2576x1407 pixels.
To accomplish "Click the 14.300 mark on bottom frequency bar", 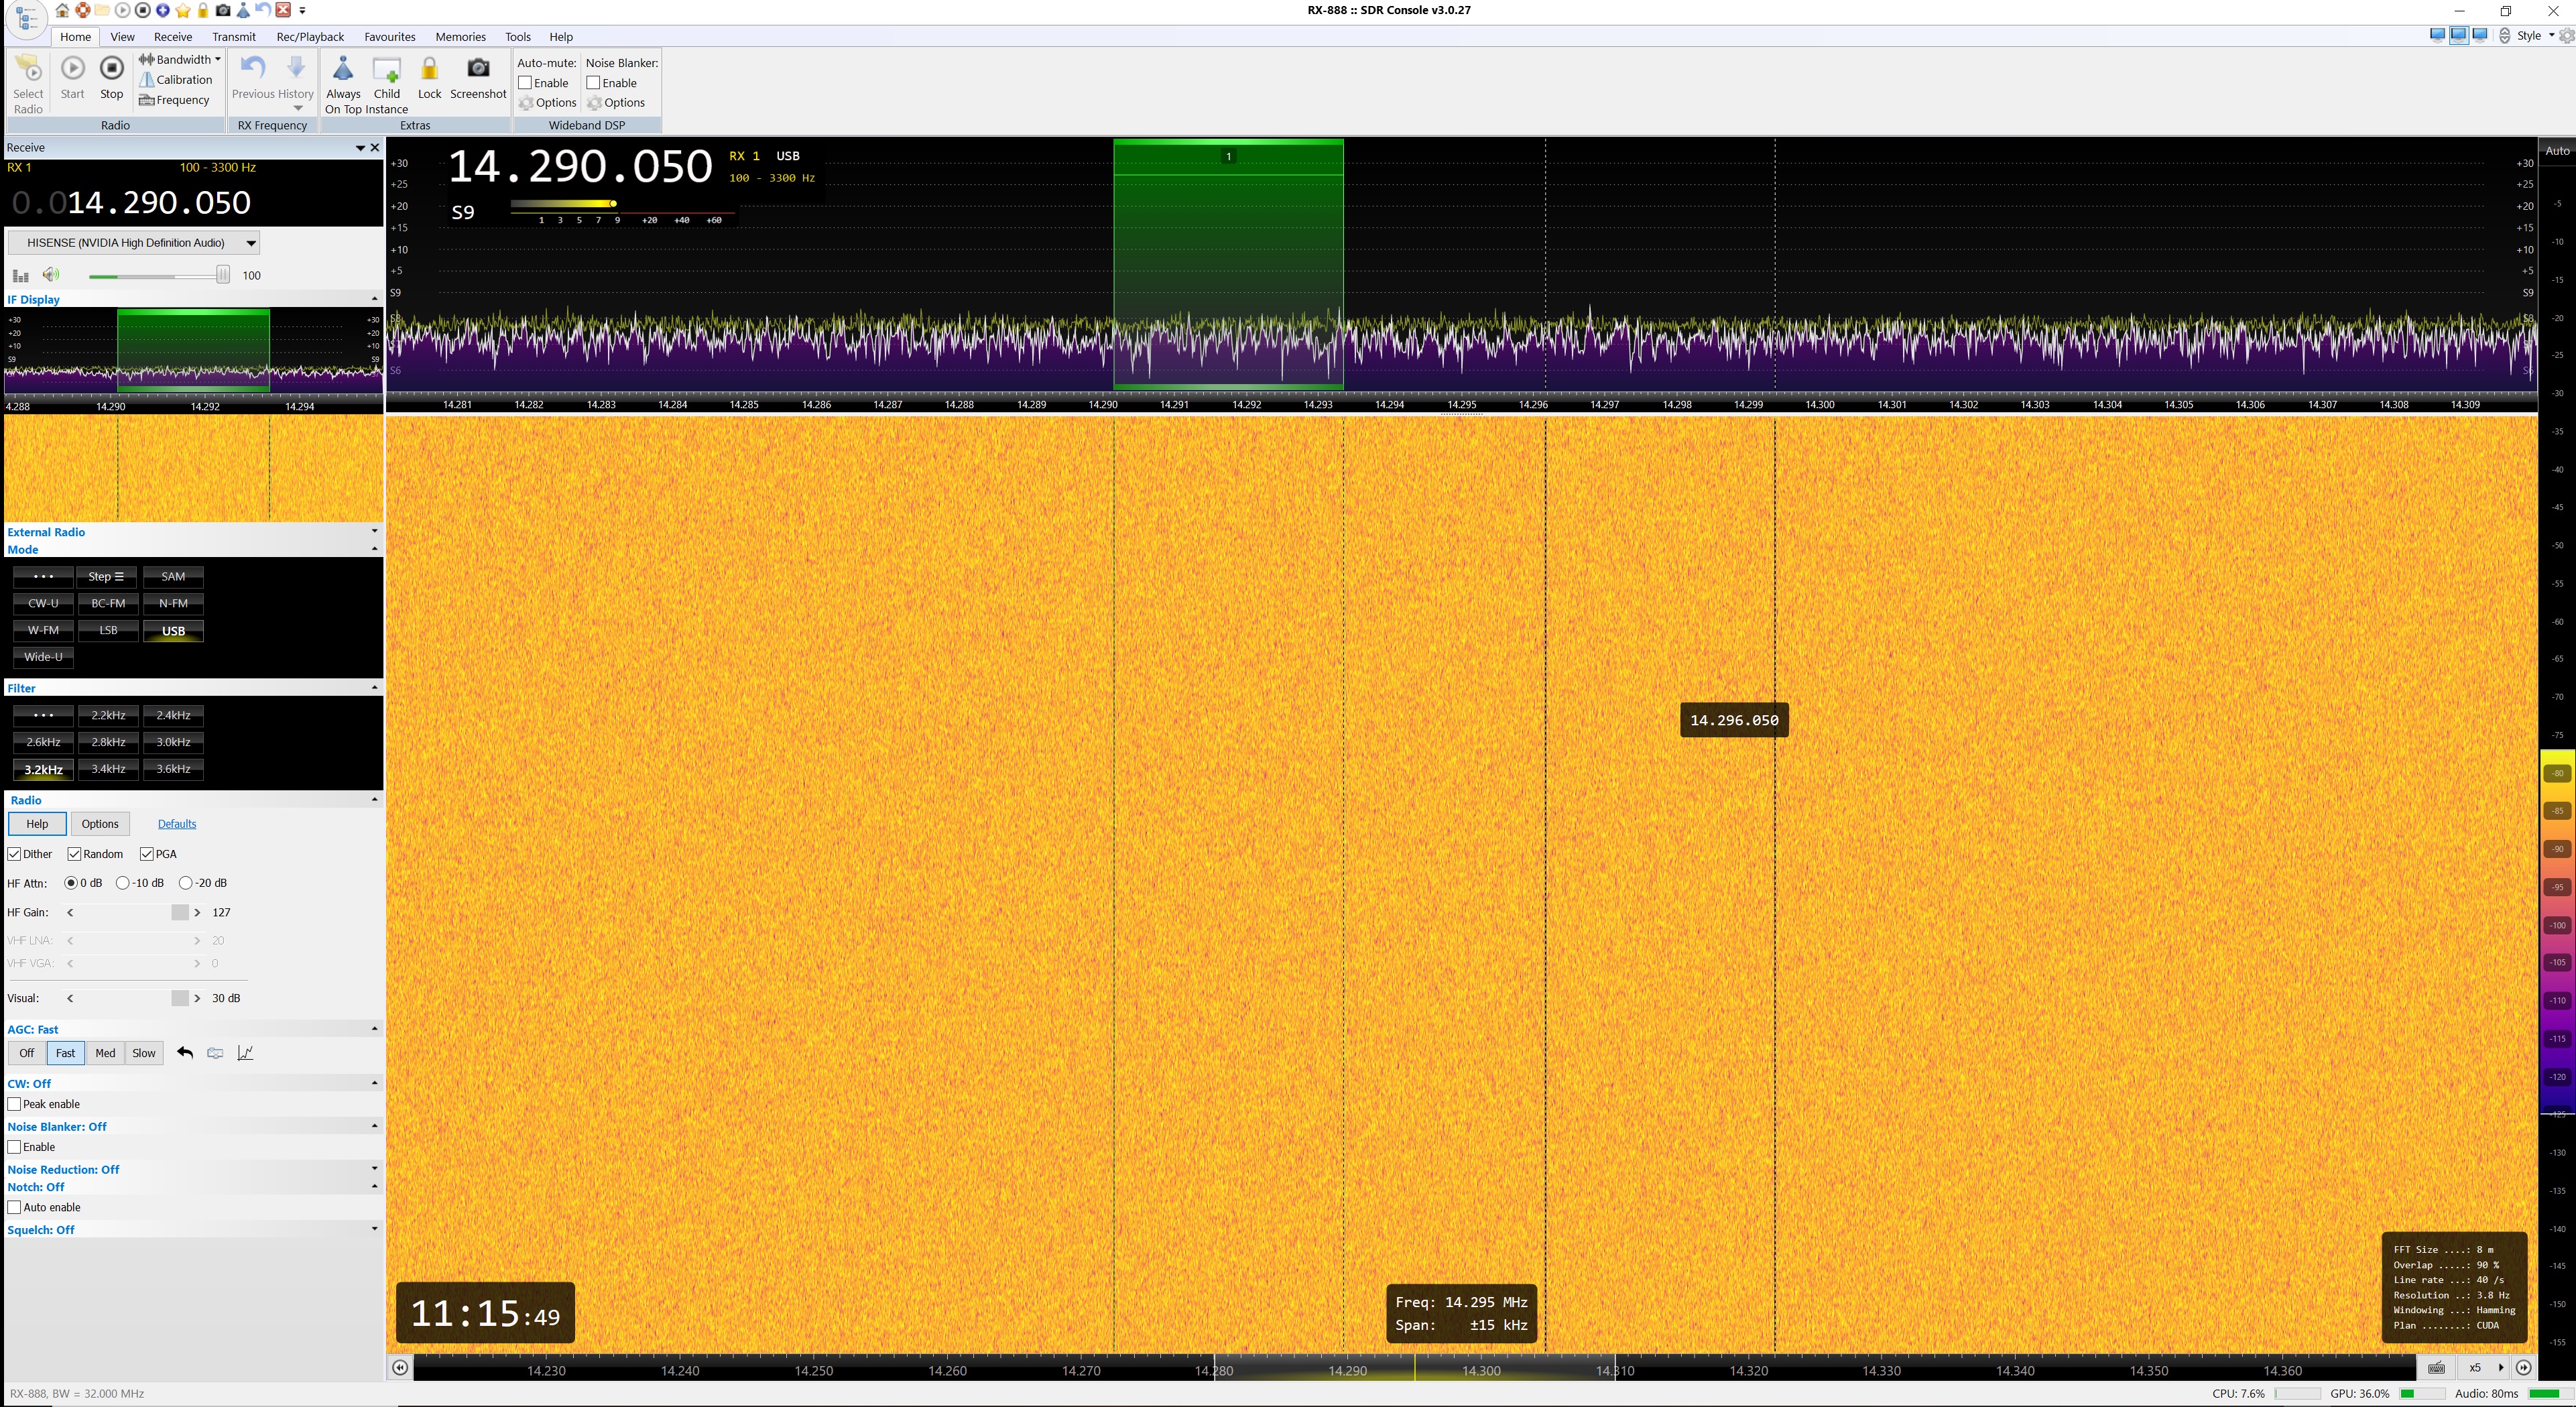I will coord(1481,1370).
